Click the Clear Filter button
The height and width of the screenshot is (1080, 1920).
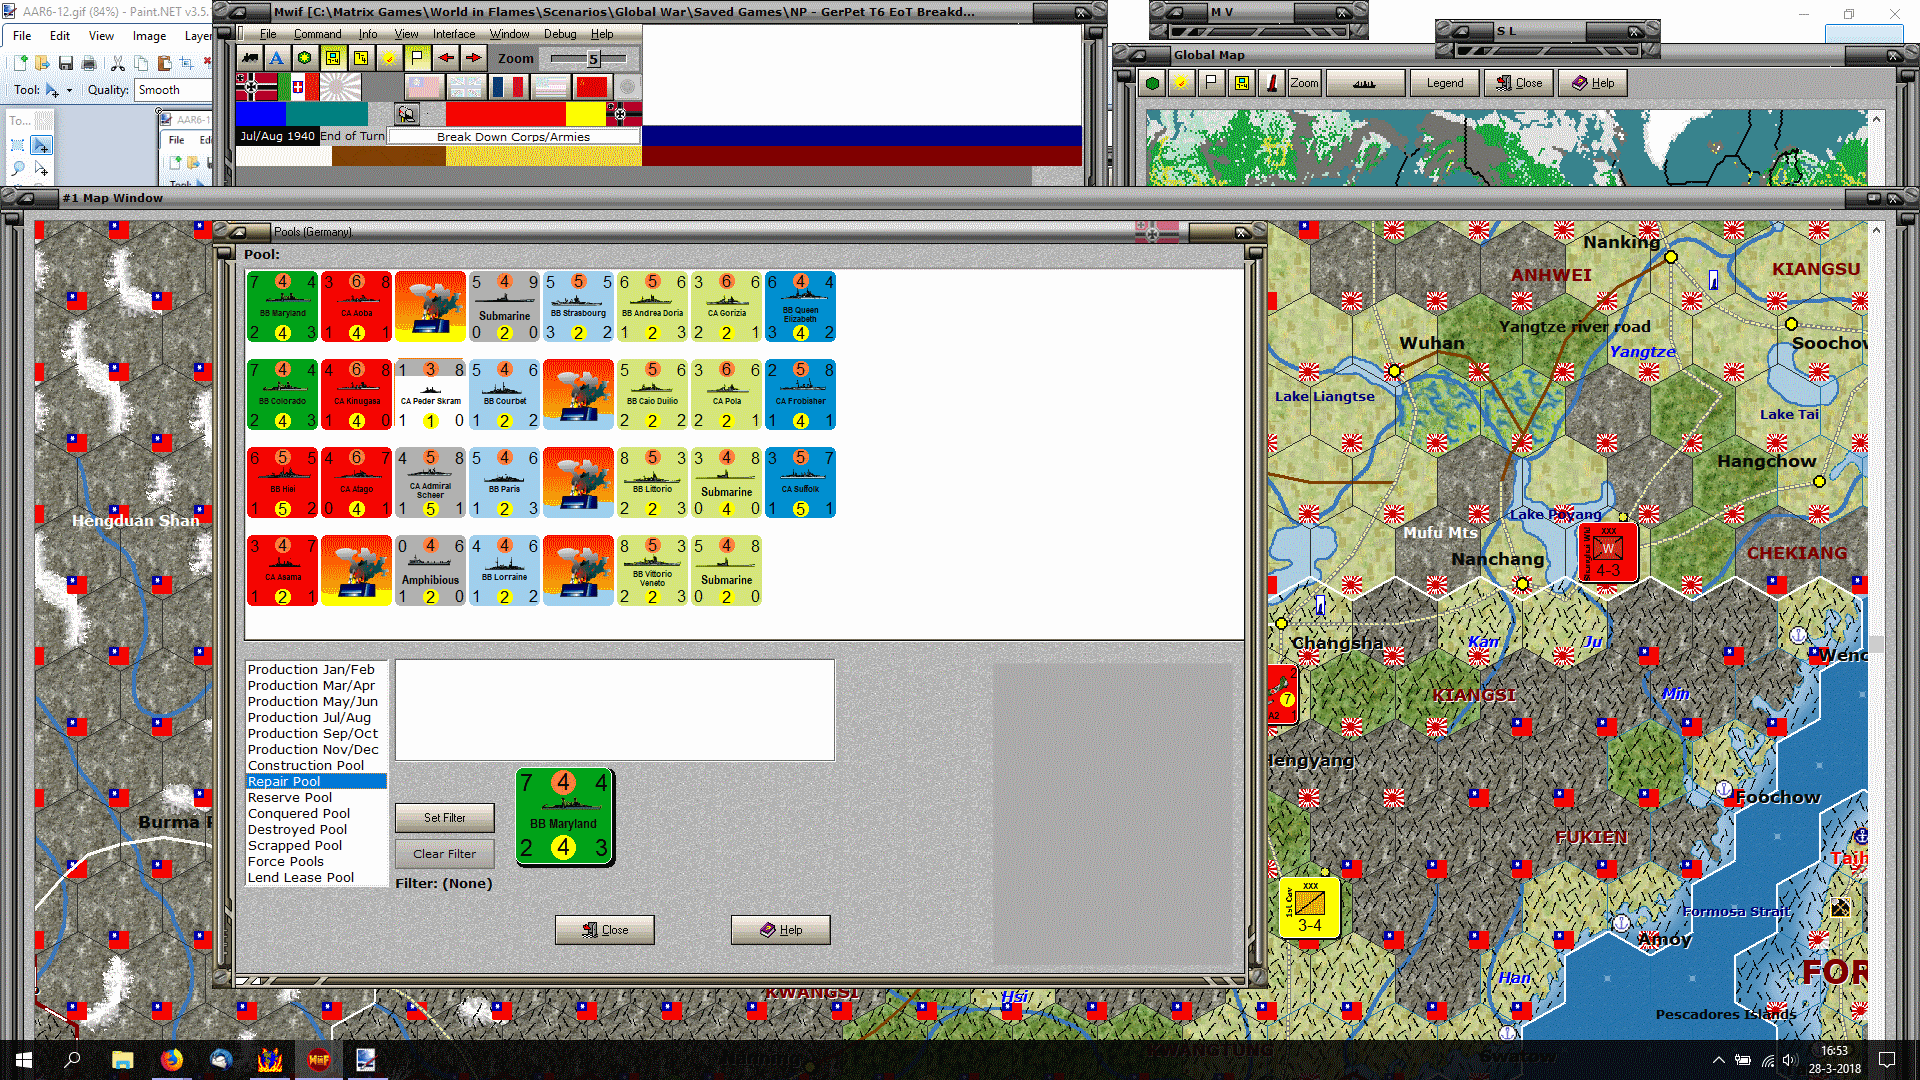444,853
